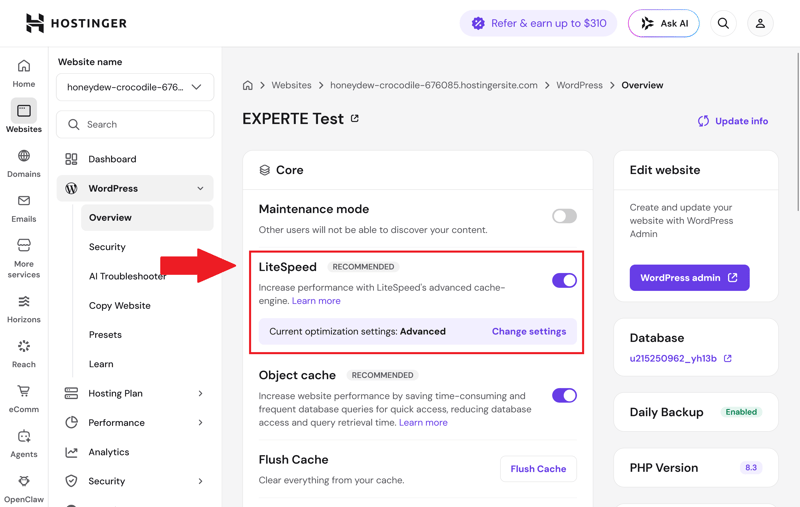This screenshot has height=507, width=800.
Task: Click the Analytics chart icon
Action: pos(71,452)
